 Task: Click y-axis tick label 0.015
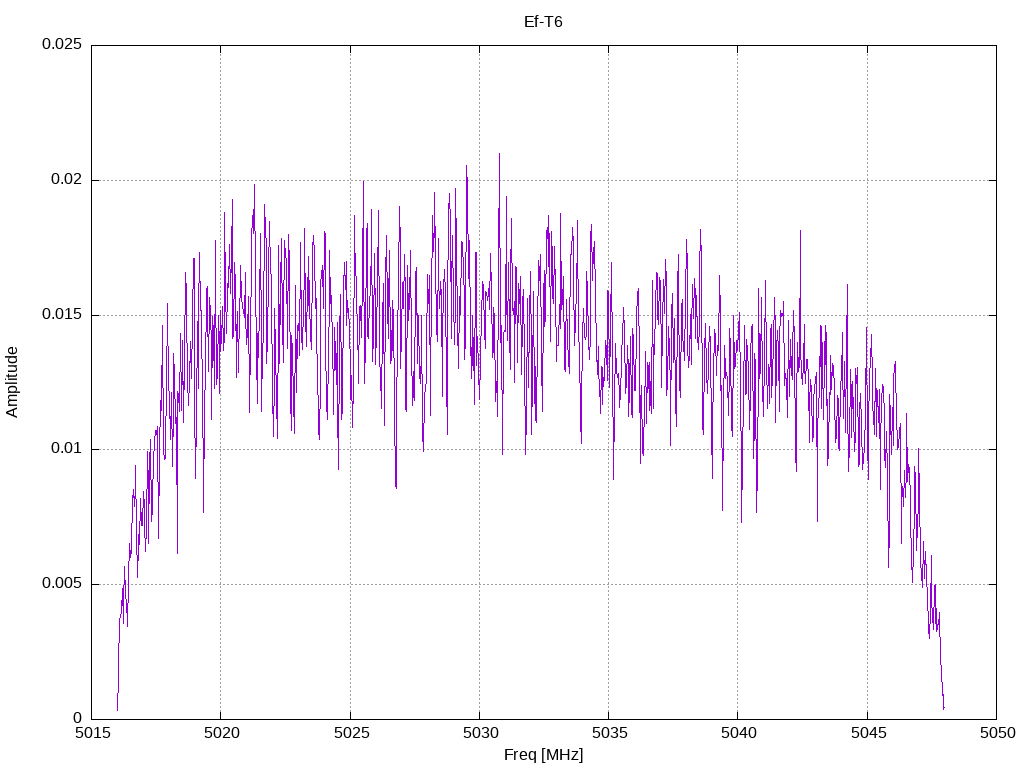(x=62, y=314)
